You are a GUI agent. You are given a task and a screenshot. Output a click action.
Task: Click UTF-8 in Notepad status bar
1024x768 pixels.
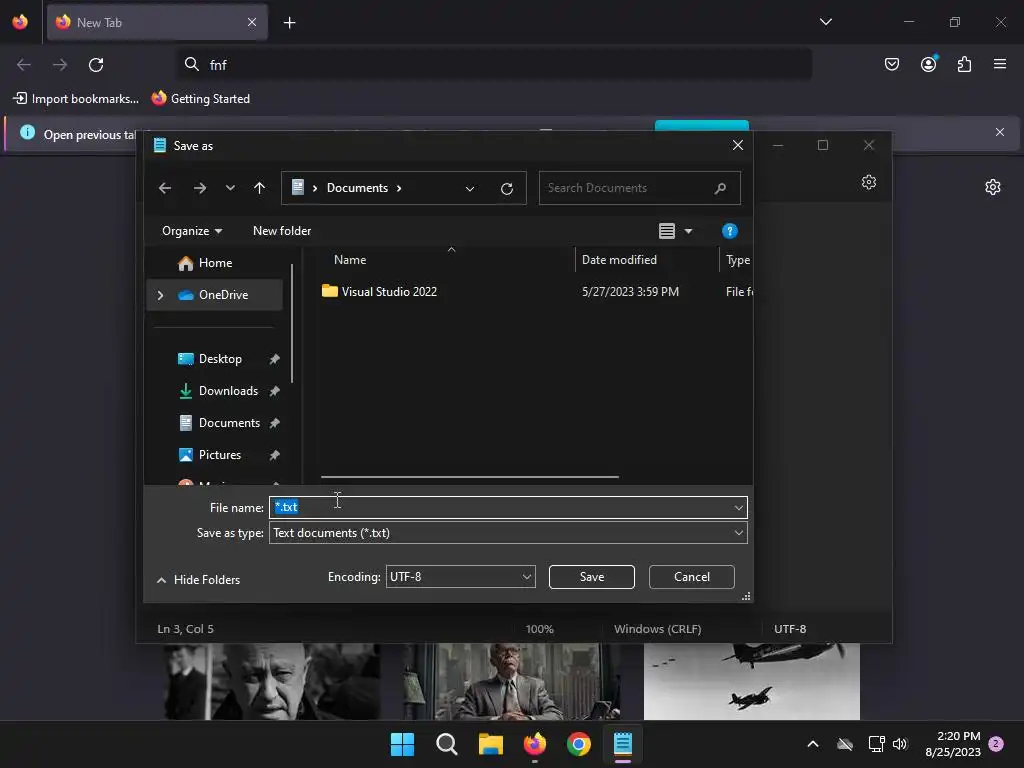tap(790, 629)
